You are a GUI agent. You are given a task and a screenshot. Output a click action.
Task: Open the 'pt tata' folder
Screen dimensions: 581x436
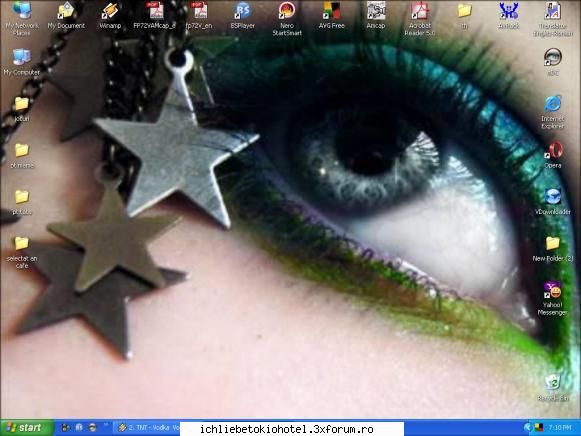[21, 203]
